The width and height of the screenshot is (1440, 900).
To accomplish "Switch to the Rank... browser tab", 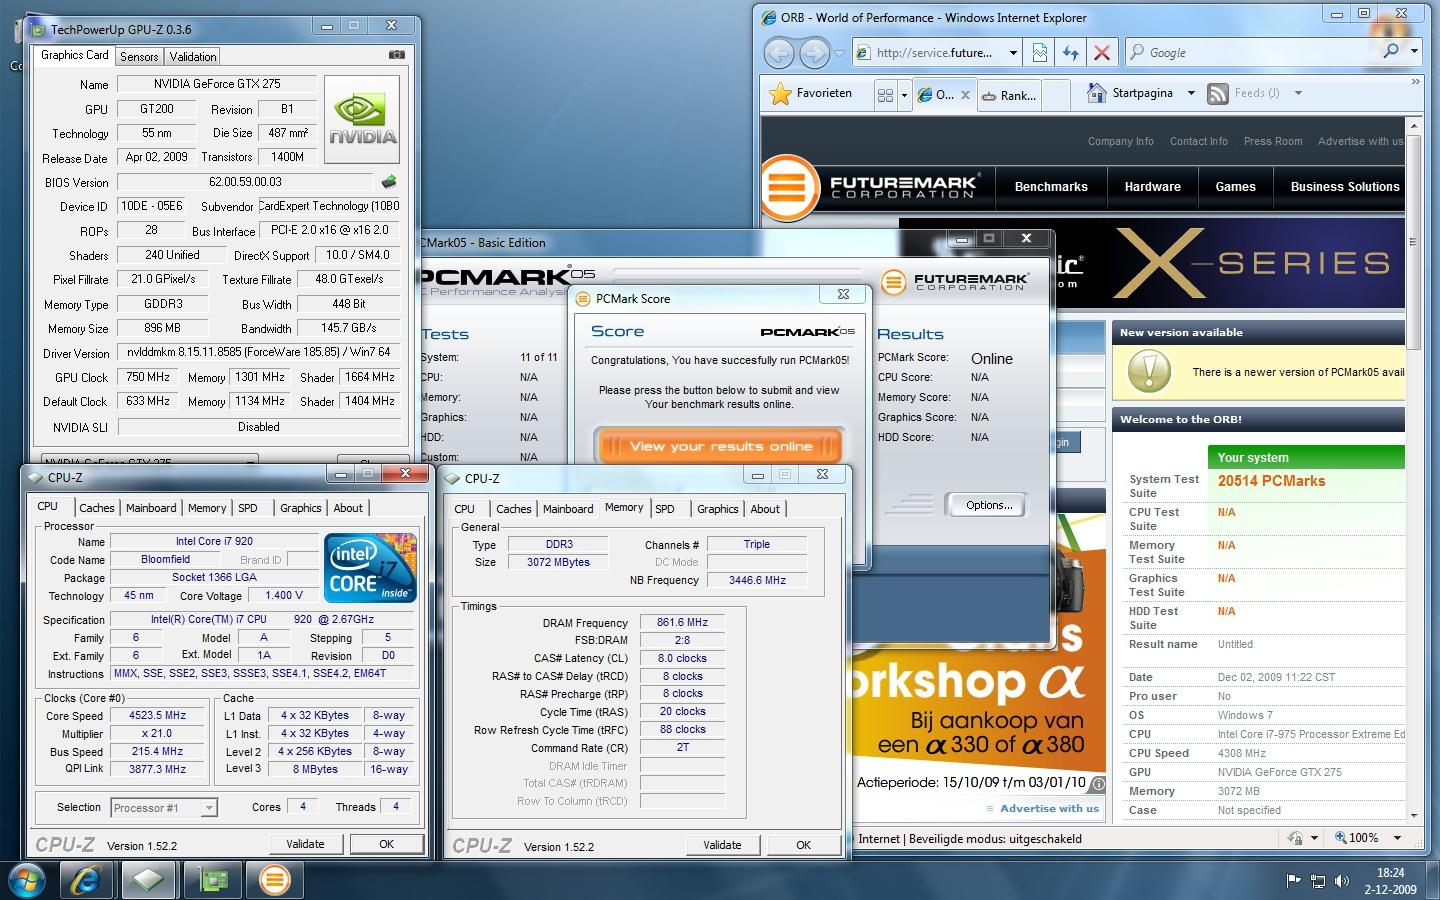I will [1010, 95].
